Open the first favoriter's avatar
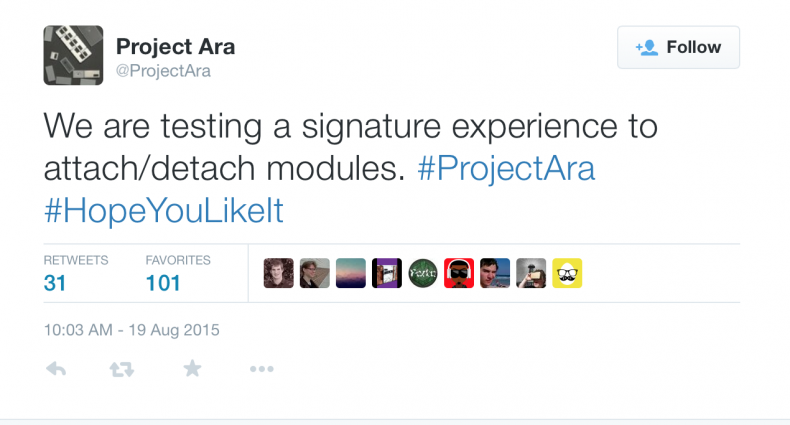 [279, 273]
